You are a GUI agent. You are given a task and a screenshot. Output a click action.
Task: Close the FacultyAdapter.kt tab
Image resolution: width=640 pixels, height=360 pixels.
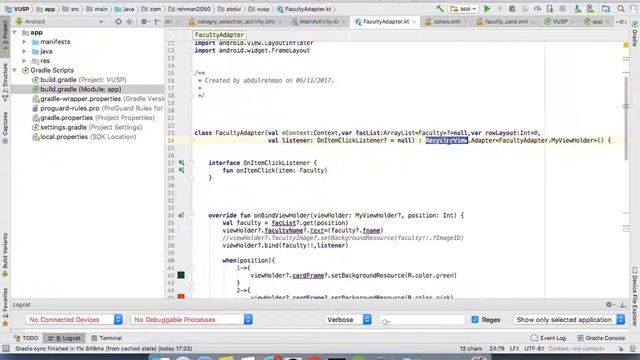(x=414, y=22)
